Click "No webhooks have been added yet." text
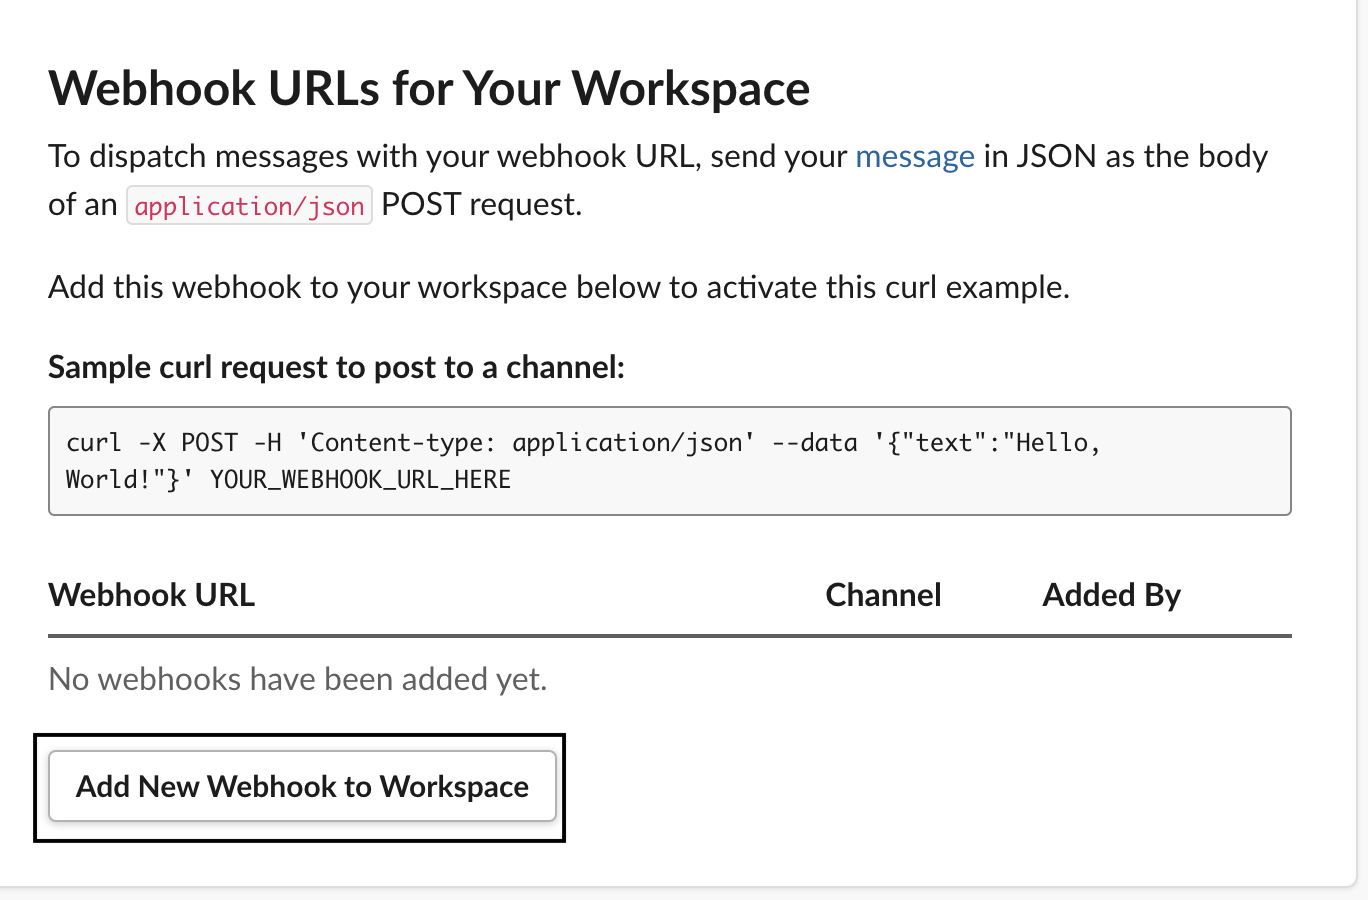 [298, 679]
